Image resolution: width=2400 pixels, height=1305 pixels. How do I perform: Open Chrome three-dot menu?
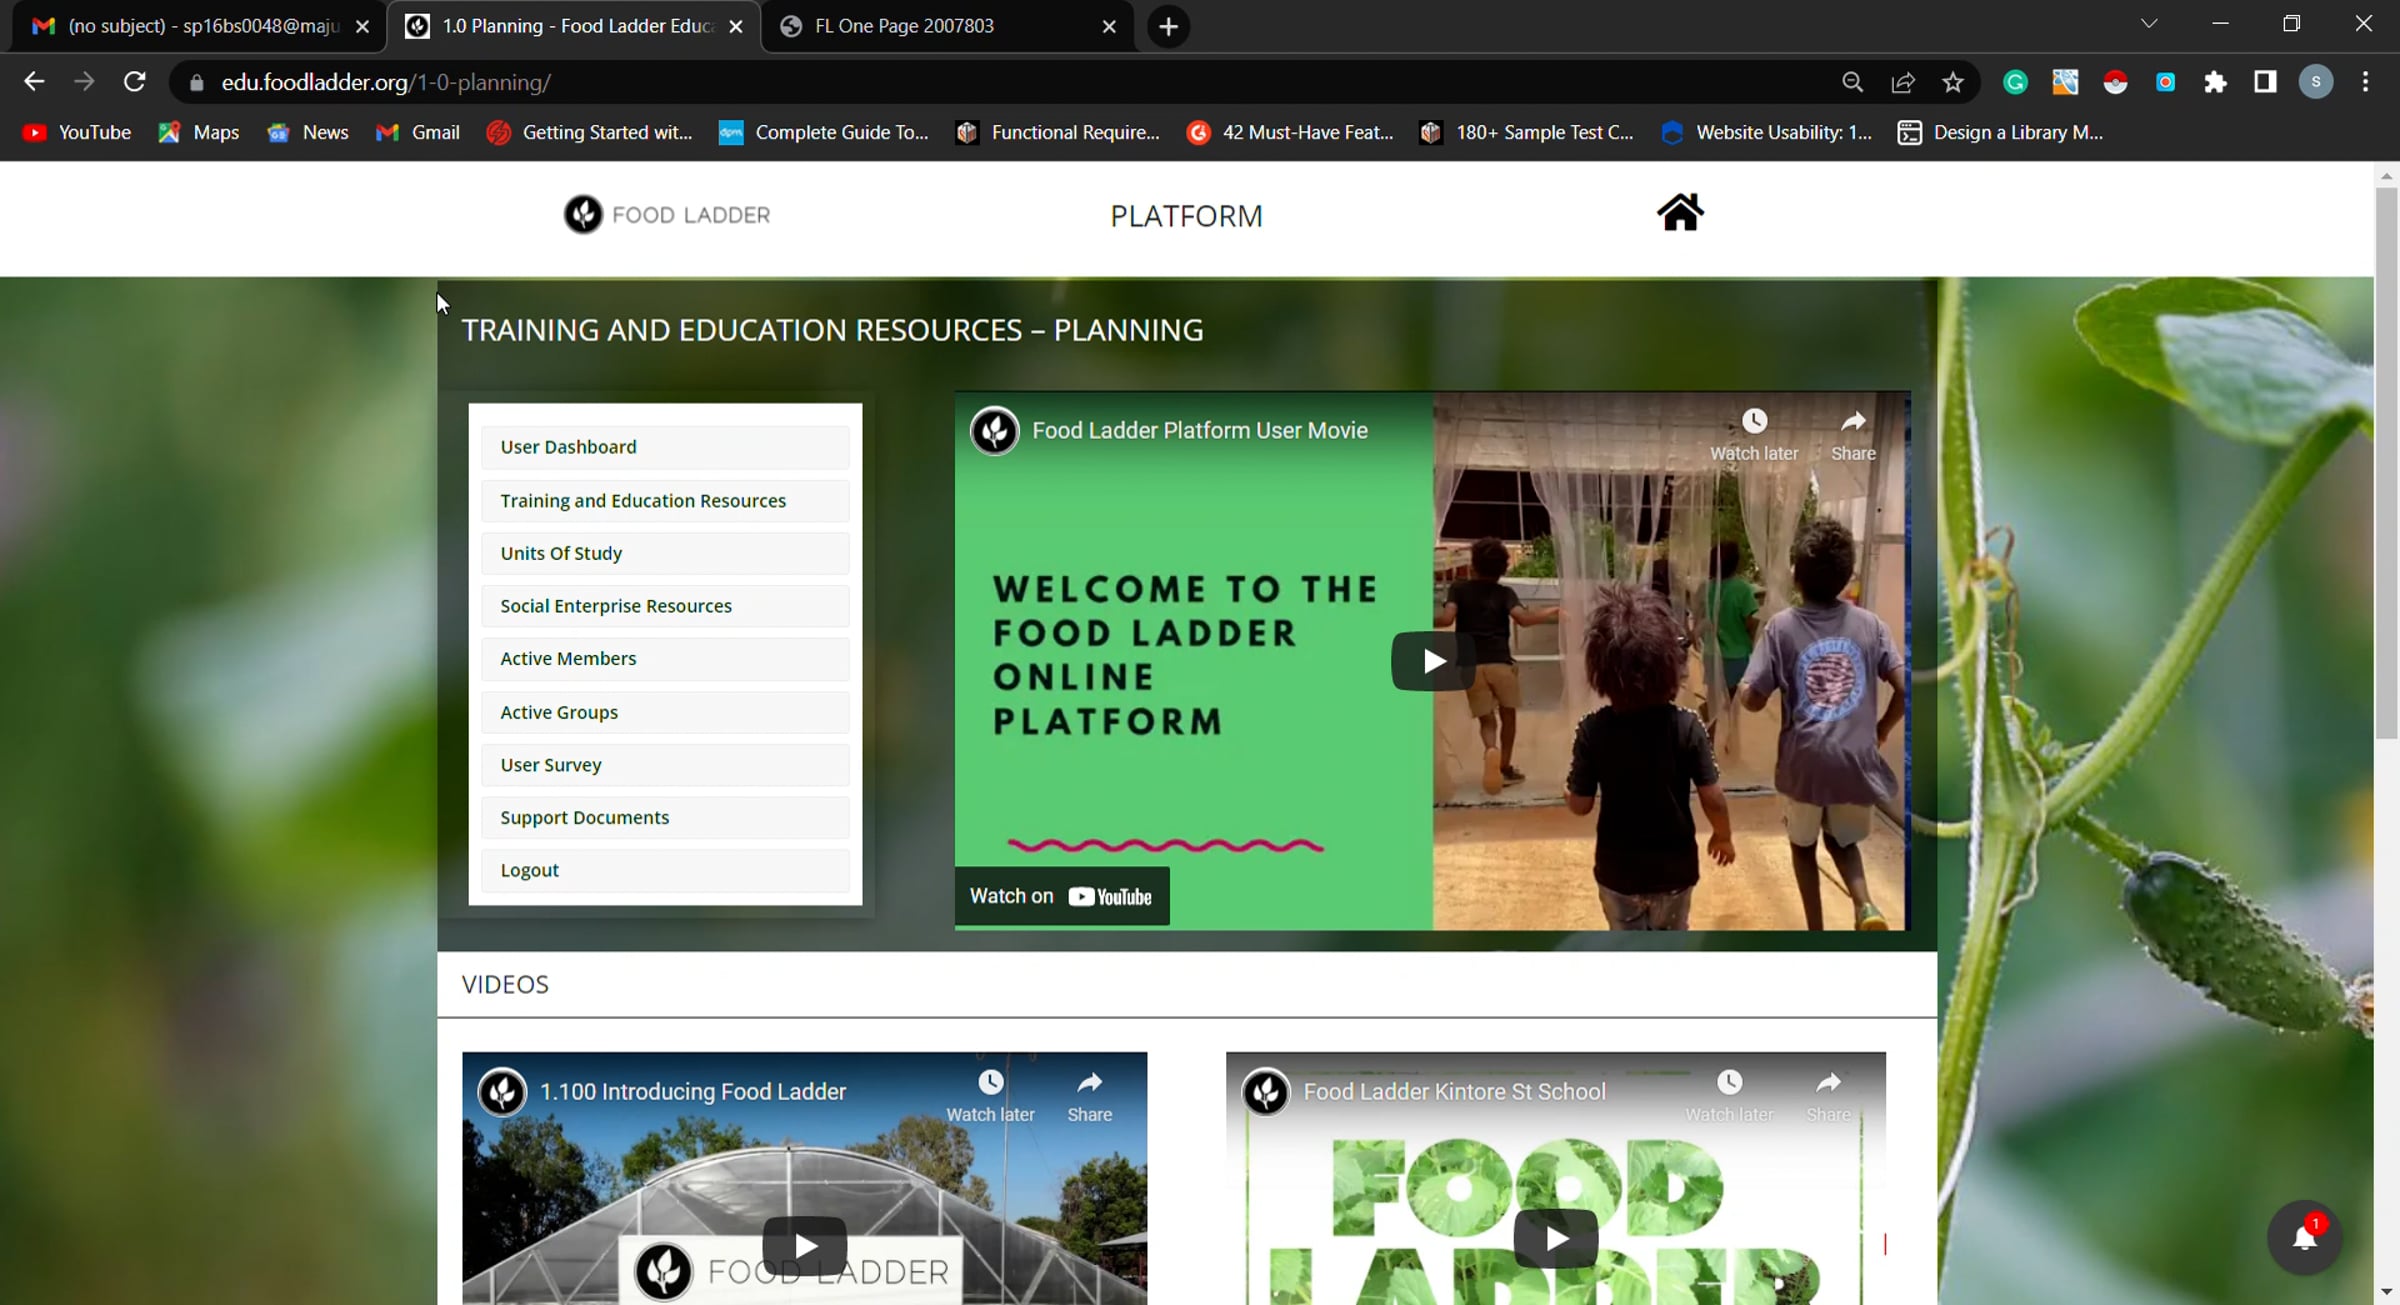pos(2365,82)
